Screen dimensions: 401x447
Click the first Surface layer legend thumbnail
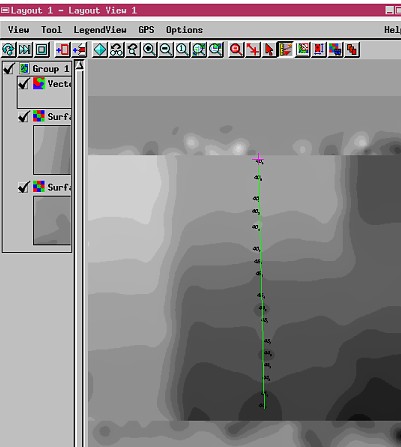click(52, 150)
